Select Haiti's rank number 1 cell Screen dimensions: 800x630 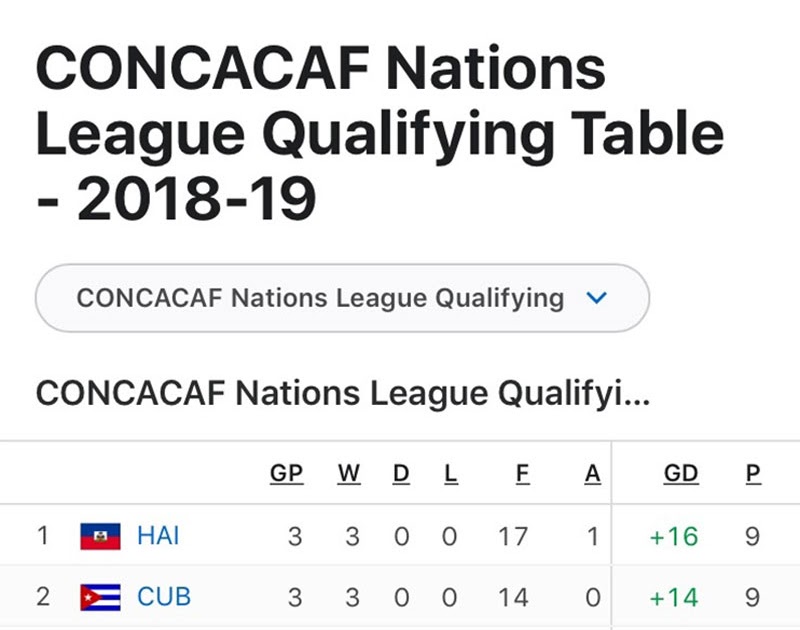click(x=43, y=536)
